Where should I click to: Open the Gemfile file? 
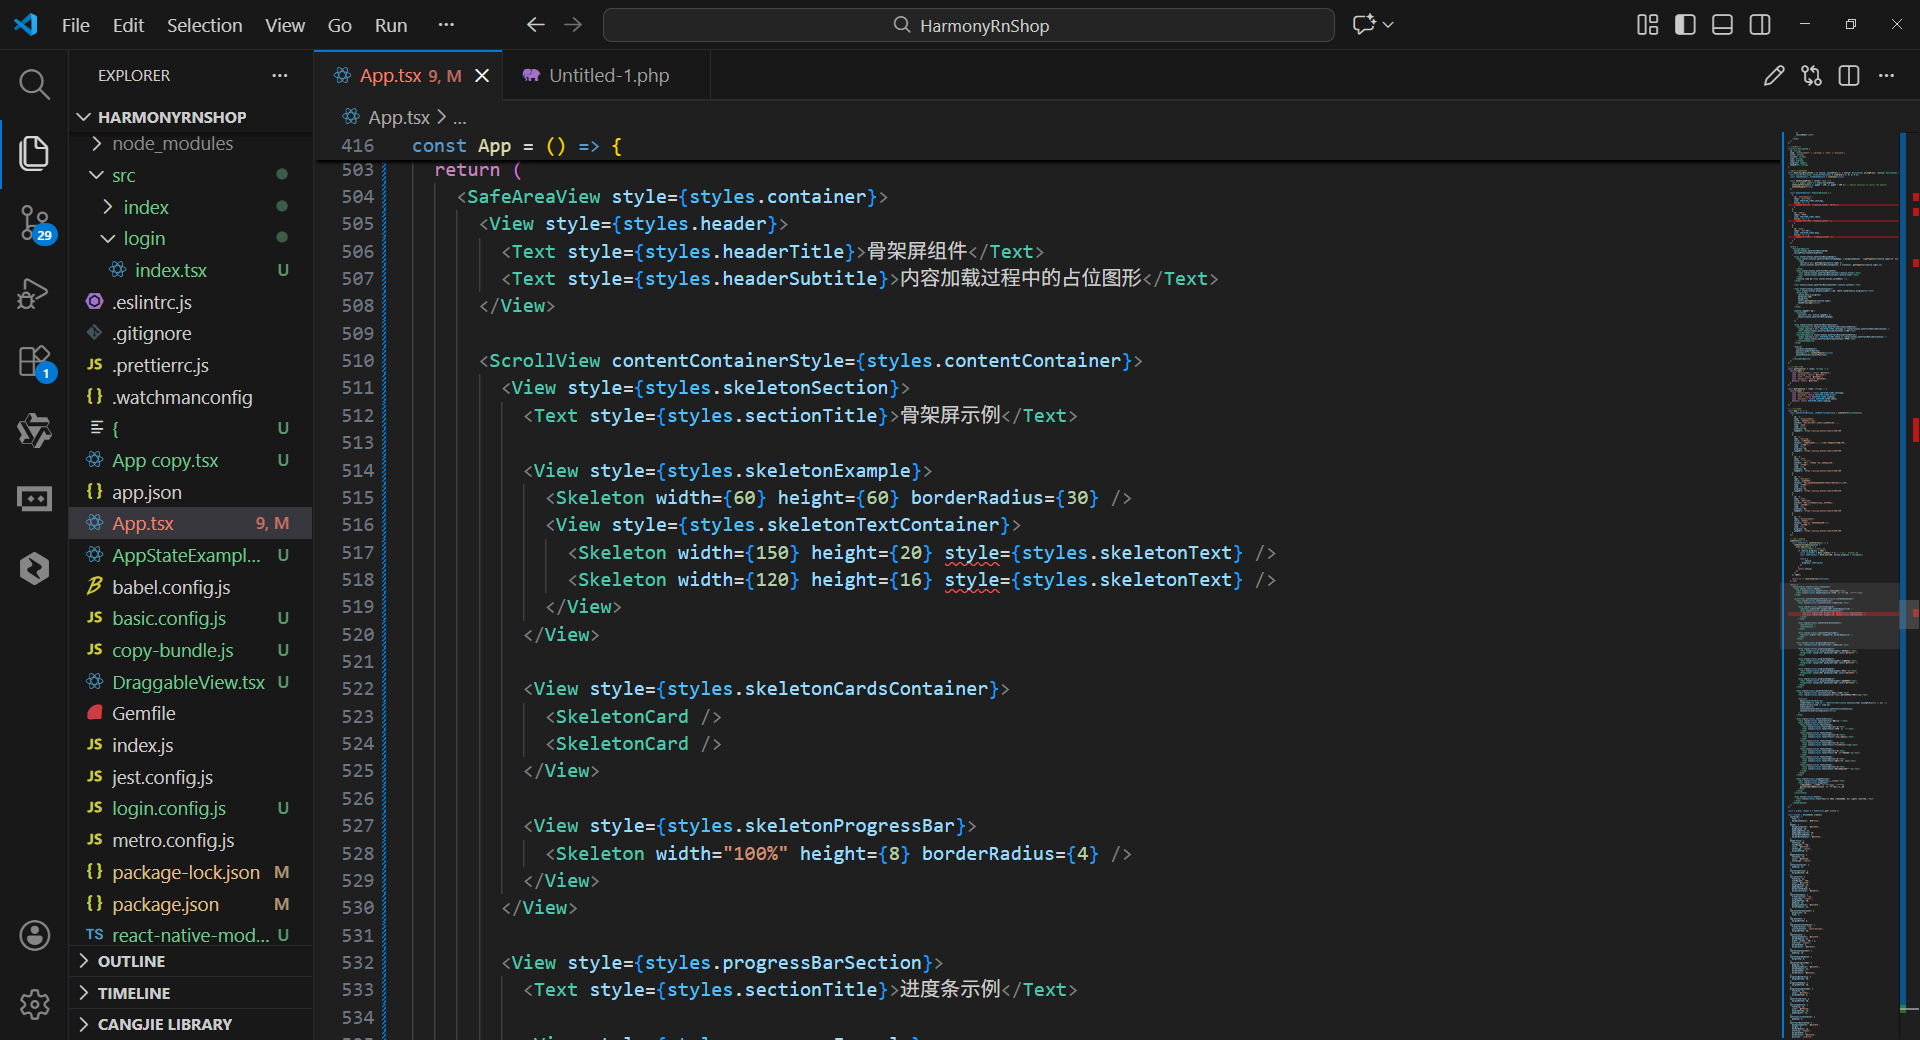point(190,714)
